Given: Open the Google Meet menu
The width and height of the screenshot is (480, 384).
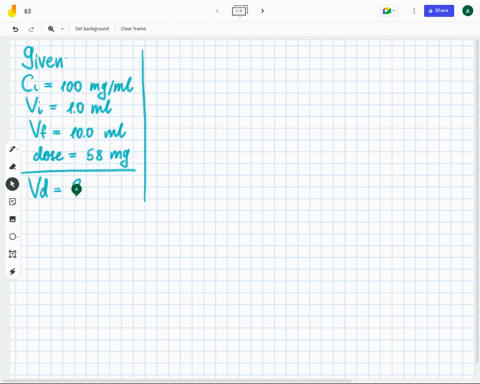Looking at the screenshot, I should point(388,11).
